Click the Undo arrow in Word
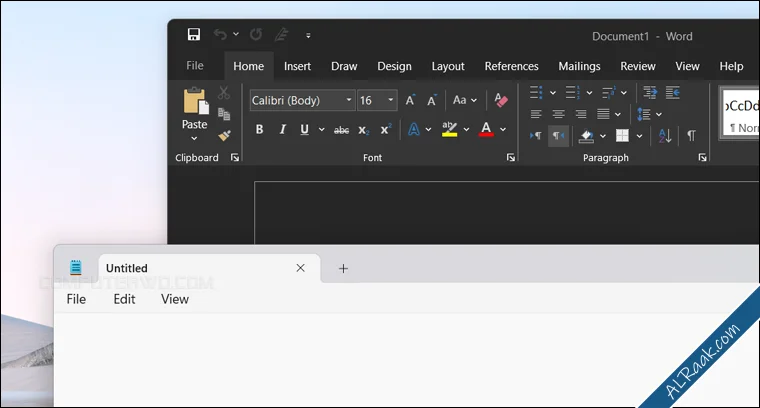Screen dimensions: 760x408 (220, 34)
